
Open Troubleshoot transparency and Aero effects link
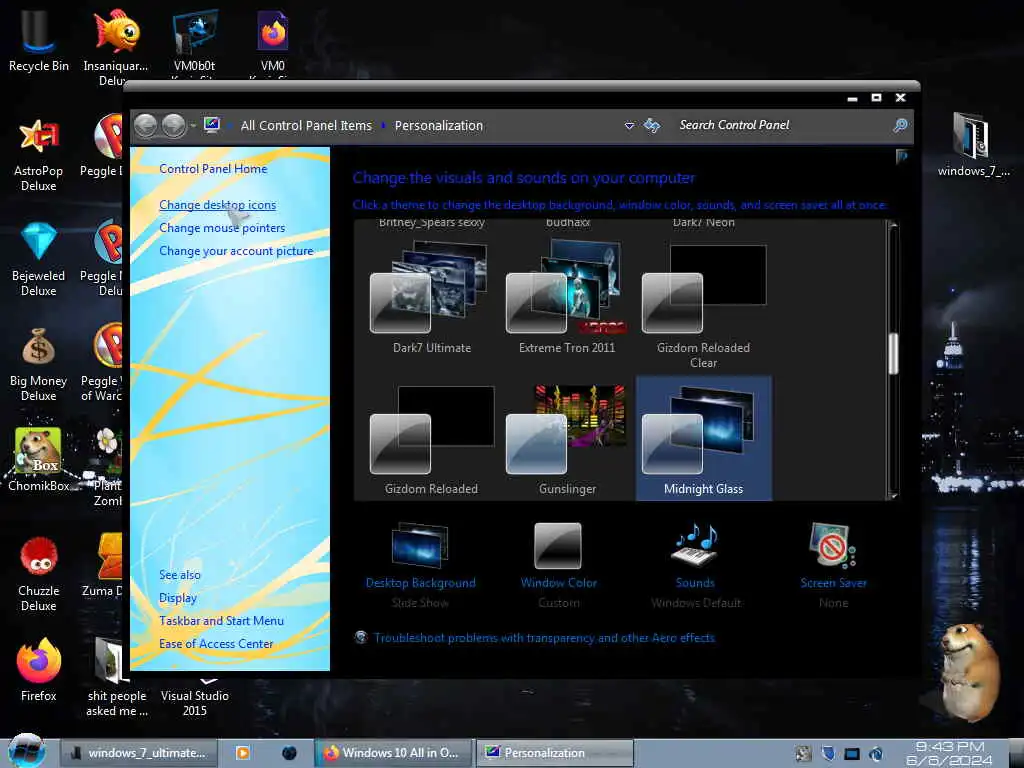[x=544, y=637]
